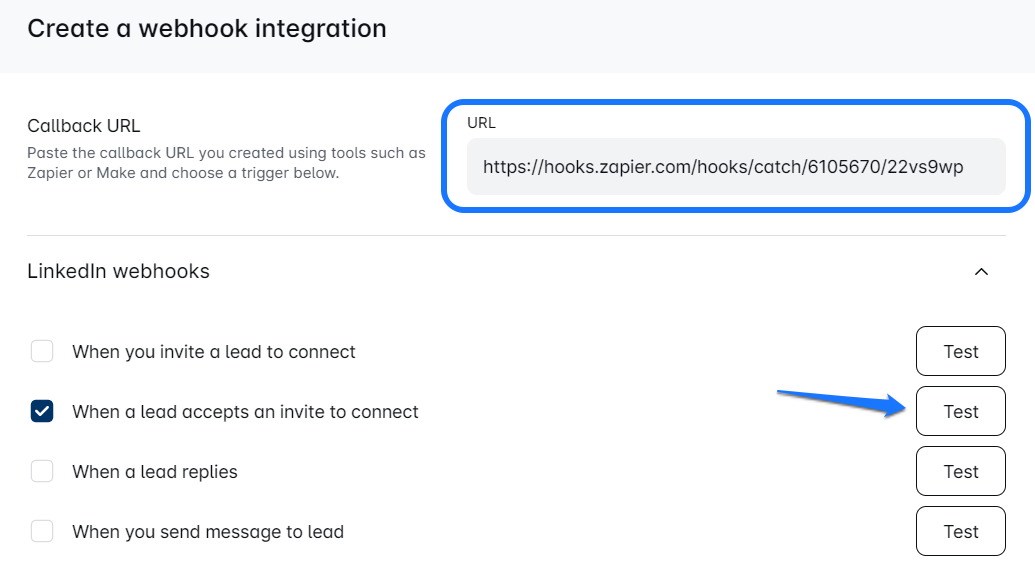Click into the Zapier callback URL field
Image resolution: width=1035 pixels, height=562 pixels.
[x=735, y=167]
